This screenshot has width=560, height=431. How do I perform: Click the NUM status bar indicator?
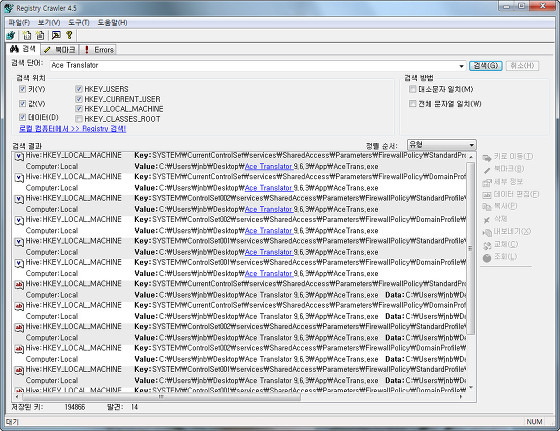coord(534,422)
